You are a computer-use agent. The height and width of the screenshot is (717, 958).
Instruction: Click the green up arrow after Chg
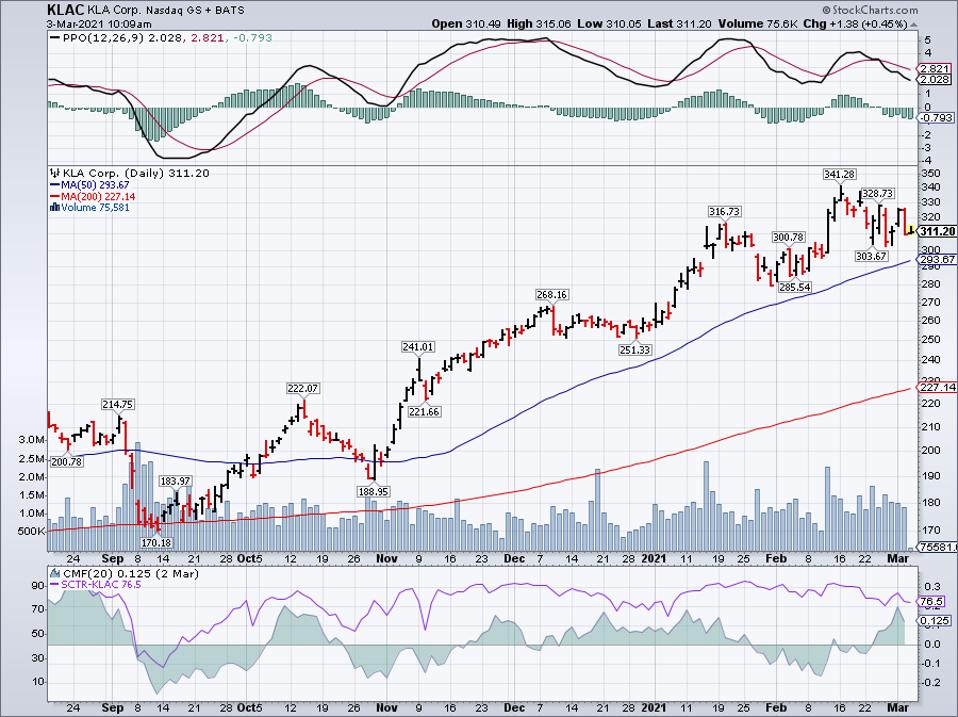pyautogui.click(x=913, y=24)
